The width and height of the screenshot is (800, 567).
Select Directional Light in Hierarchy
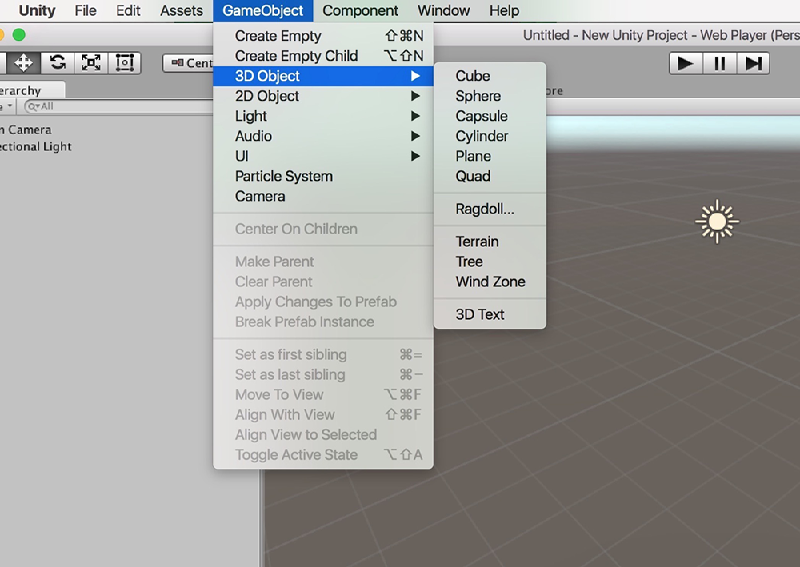click(34, 147)
